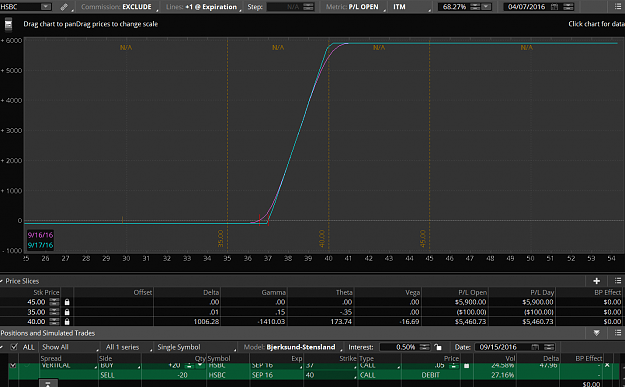Screen dimensions: 625x387
Task: Open the quantity dropdown arrow after +20
Action: click(x=200, y=365)
